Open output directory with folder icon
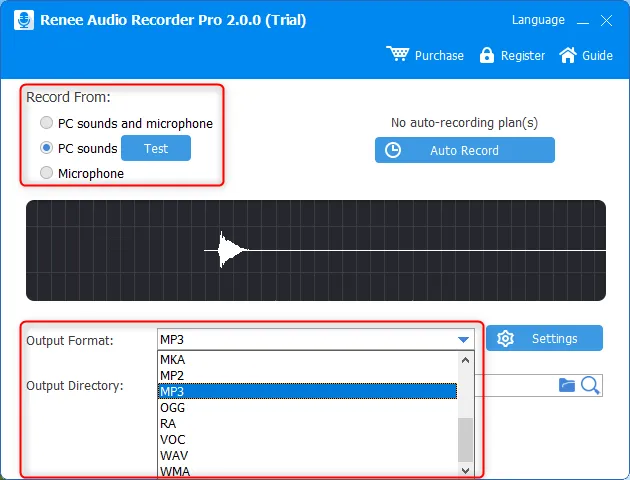This screenshot has height=480, width=630. pos(567,385)
